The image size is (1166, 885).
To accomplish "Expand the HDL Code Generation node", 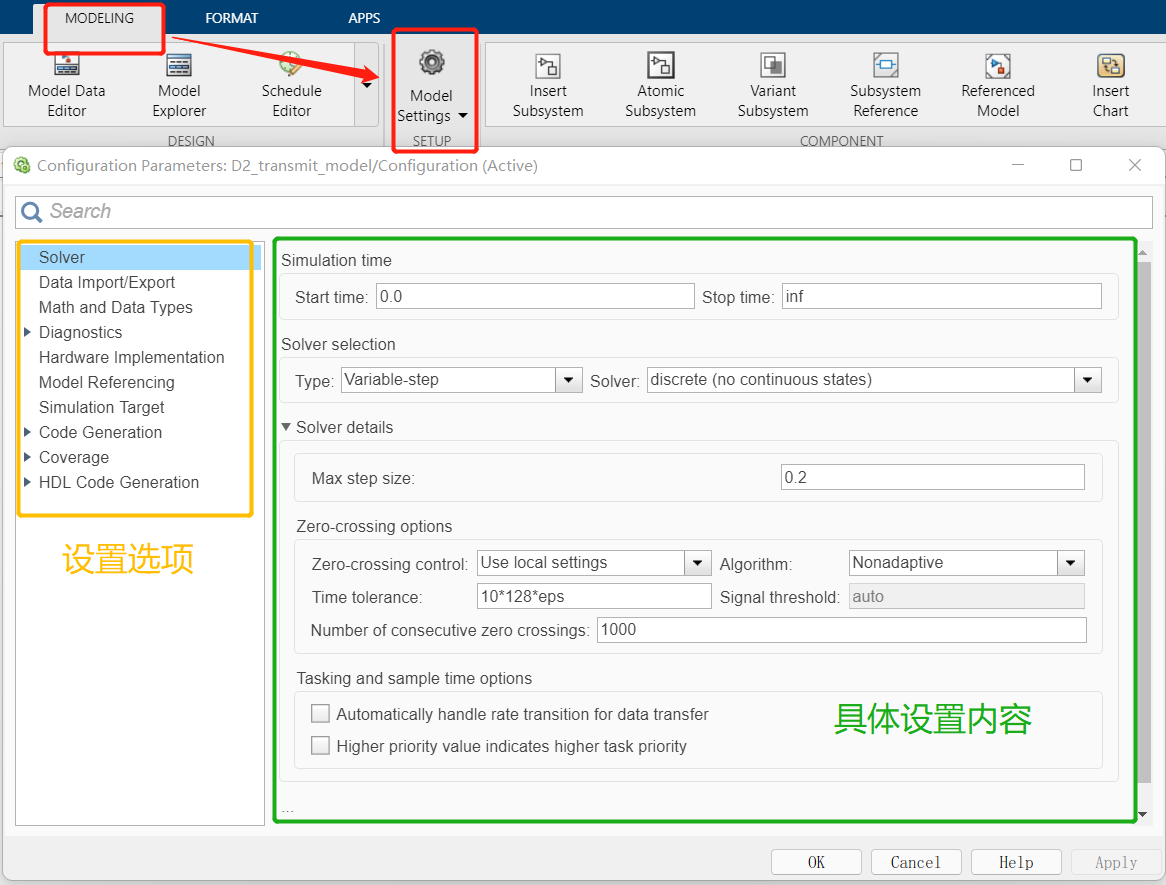I will [28, 482].
